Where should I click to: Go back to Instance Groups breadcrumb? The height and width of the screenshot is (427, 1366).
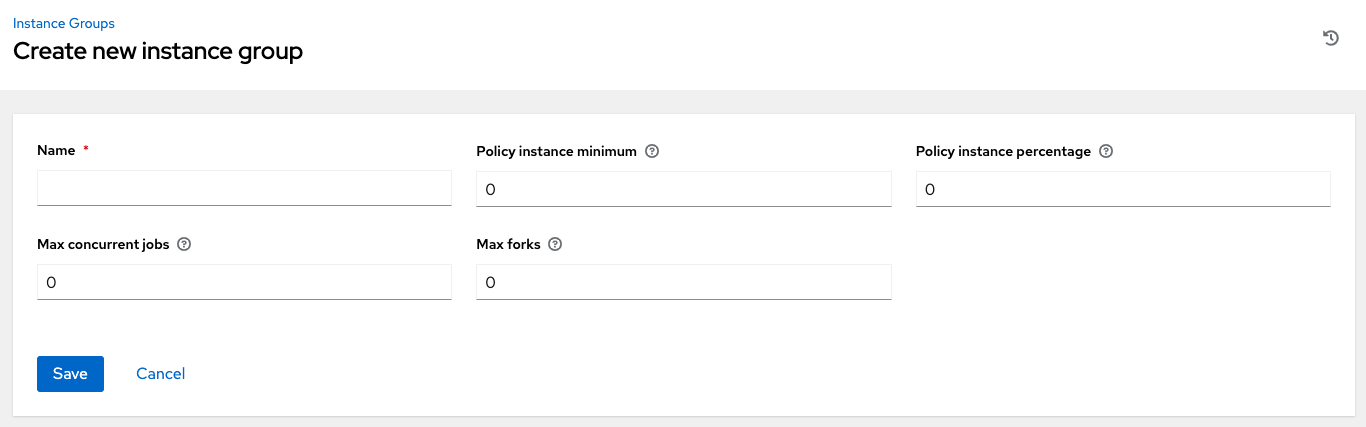[63, 23]
